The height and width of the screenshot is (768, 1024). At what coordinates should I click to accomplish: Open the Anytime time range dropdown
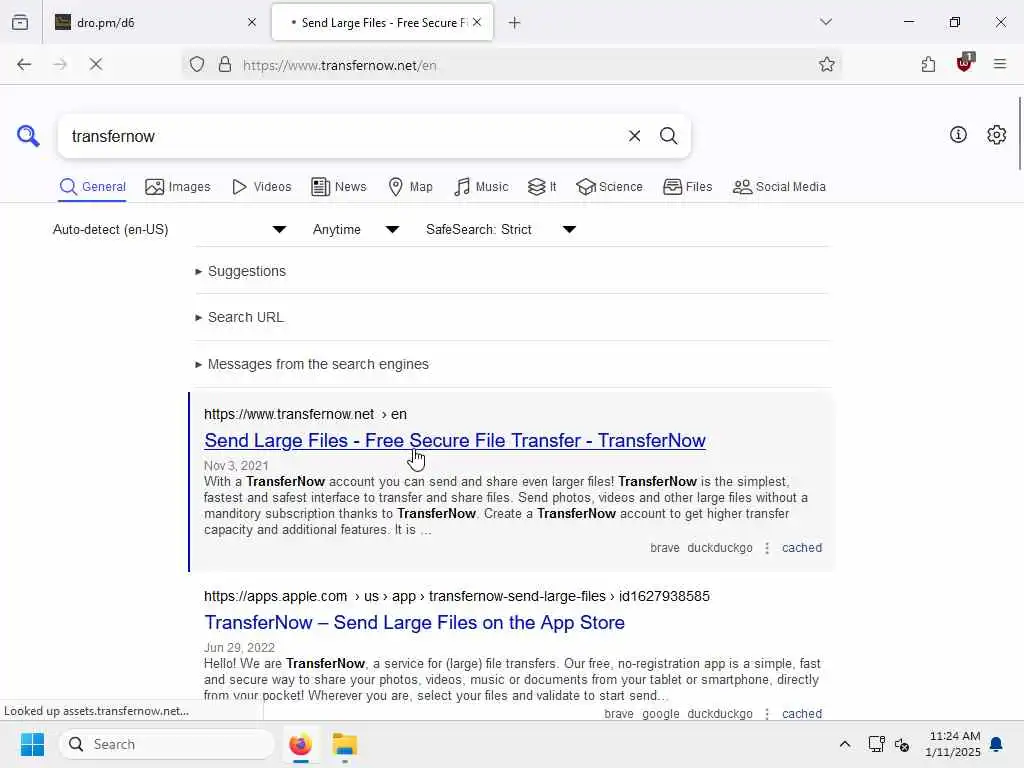pyautogui.click(x=356, y=229)
